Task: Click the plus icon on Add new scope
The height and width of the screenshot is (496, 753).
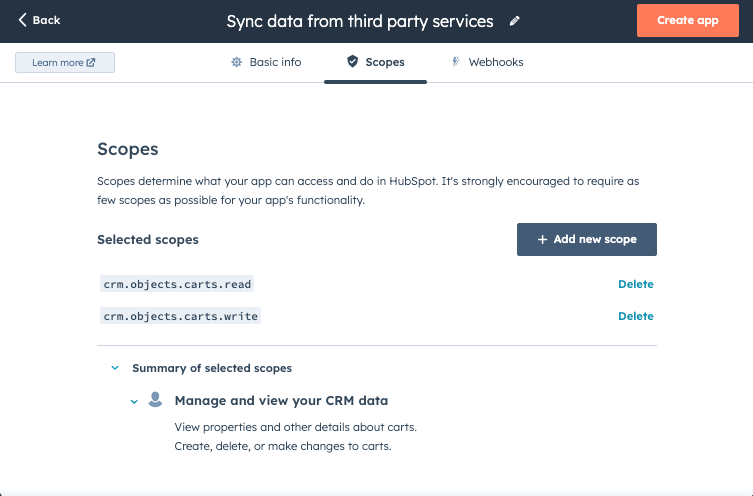Action: (542, 240)
